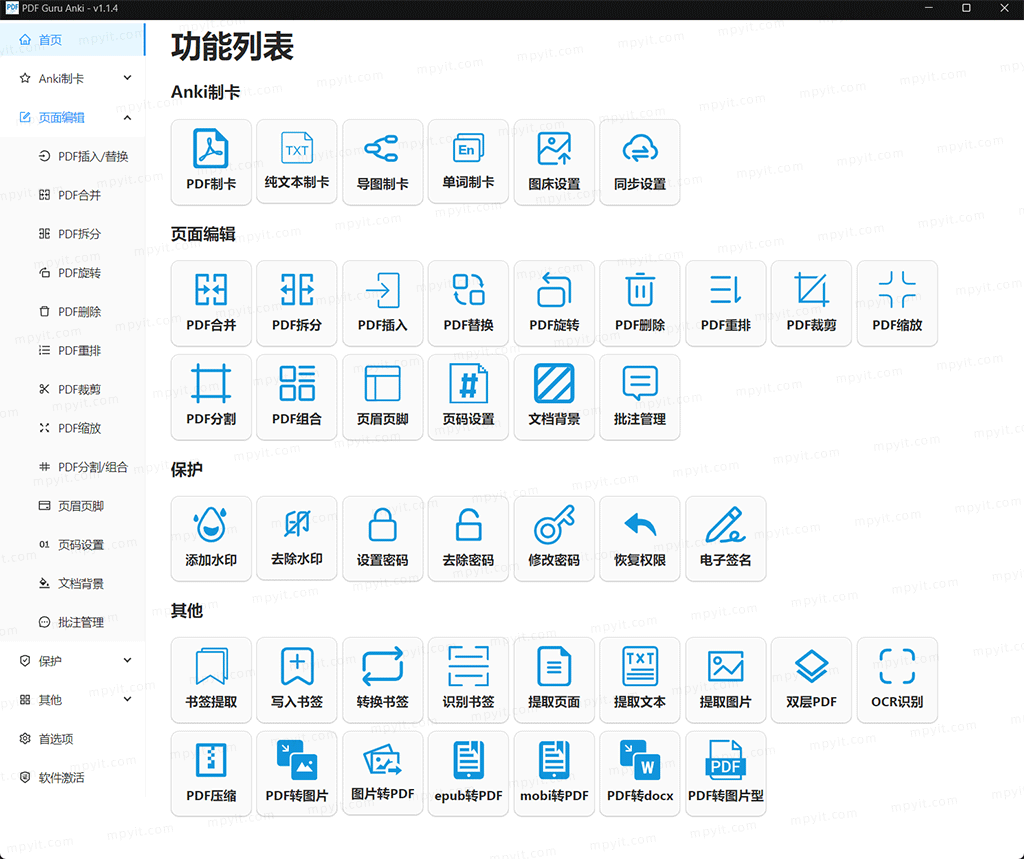The image size is (1024, 859).
Task: Select the PDF合并 tile in the grid
Action: point(211,303)
